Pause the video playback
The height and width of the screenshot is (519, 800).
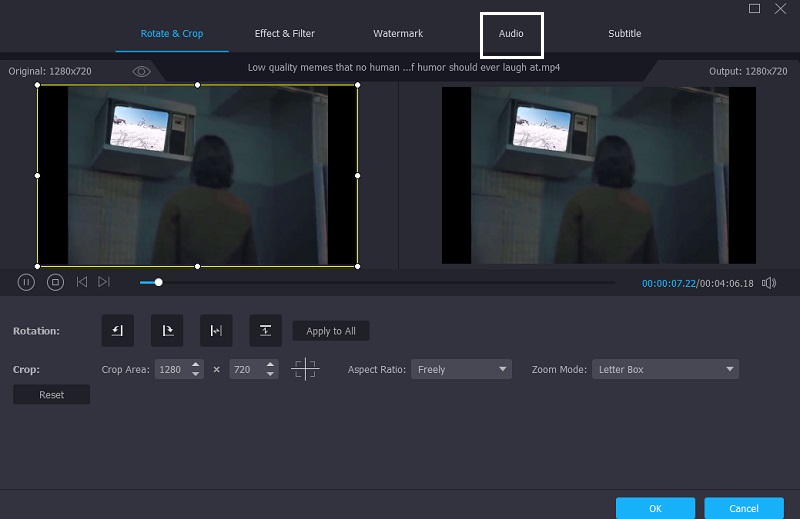tap(27, 283)
